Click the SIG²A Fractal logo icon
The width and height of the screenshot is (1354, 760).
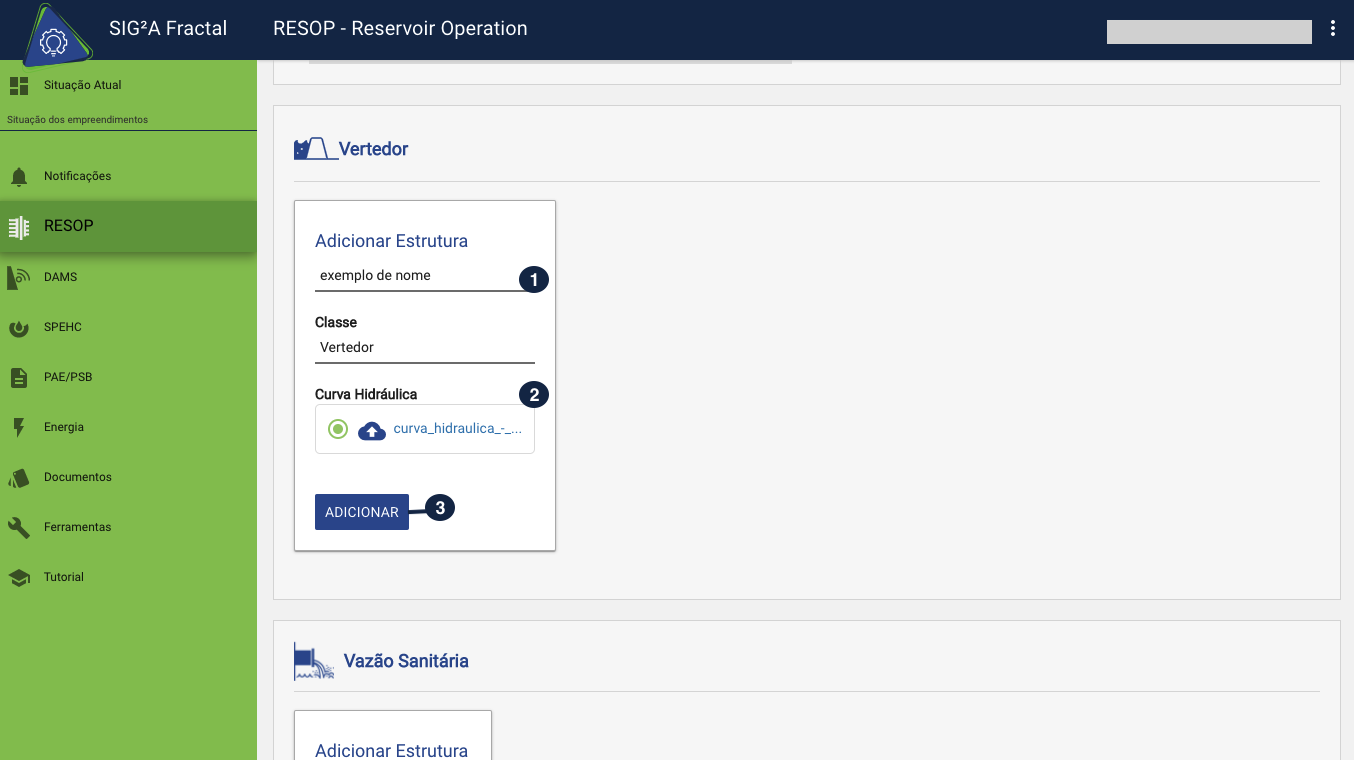point(52,38)
